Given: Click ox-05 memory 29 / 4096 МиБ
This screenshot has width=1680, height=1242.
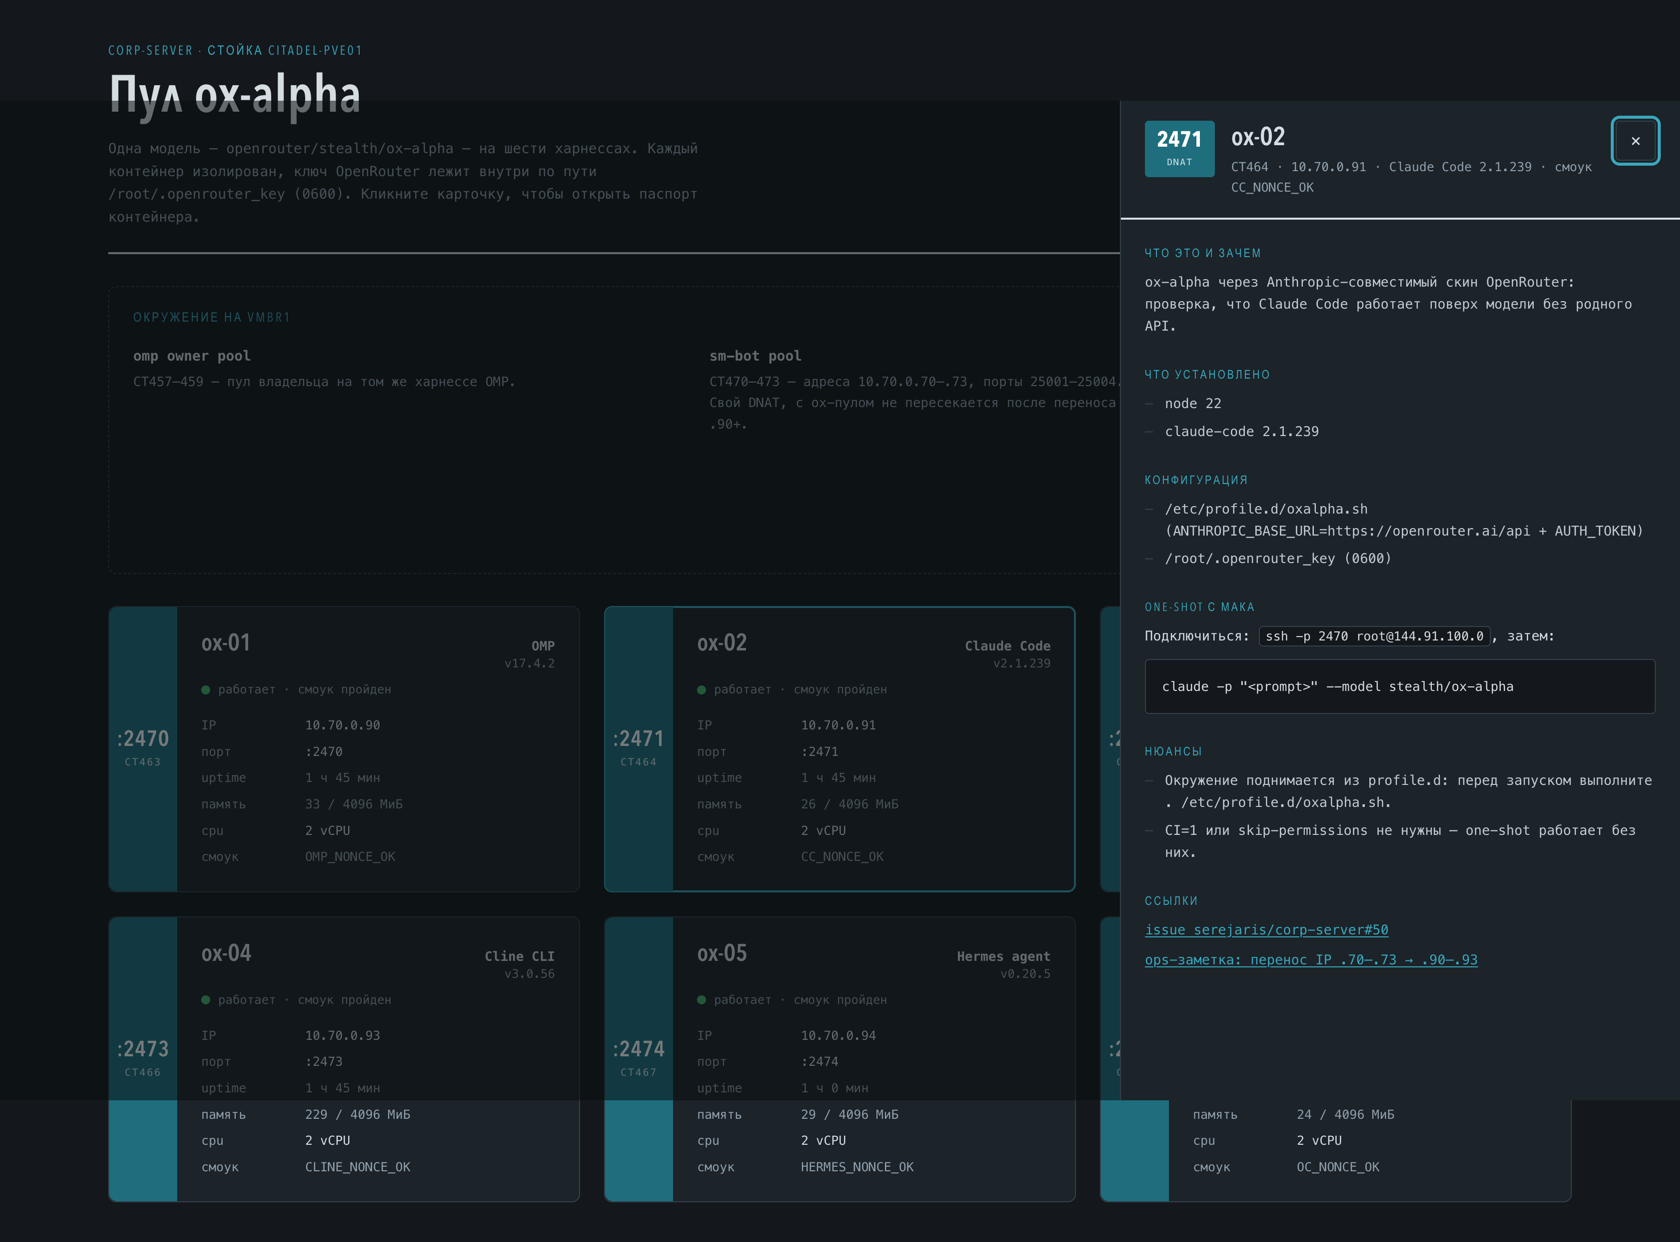Looking at the screenshot, I should coord(850,1114).
